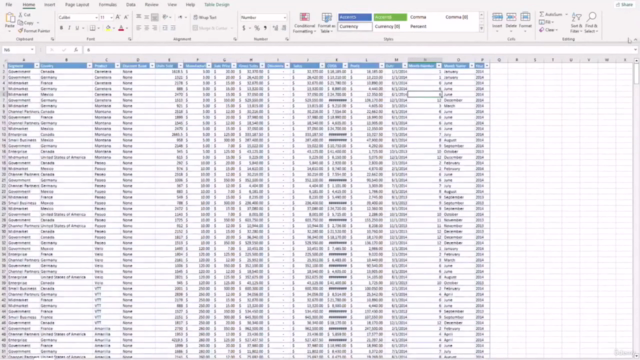Increase font size with the larger A icon

pos(118,17)
